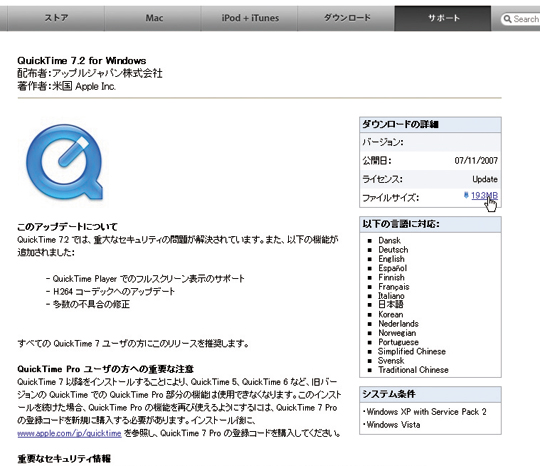Click the download arrow icon beside 19.3MB
The height and width of the screenshot is (466, 540).
tap(466, 195)
